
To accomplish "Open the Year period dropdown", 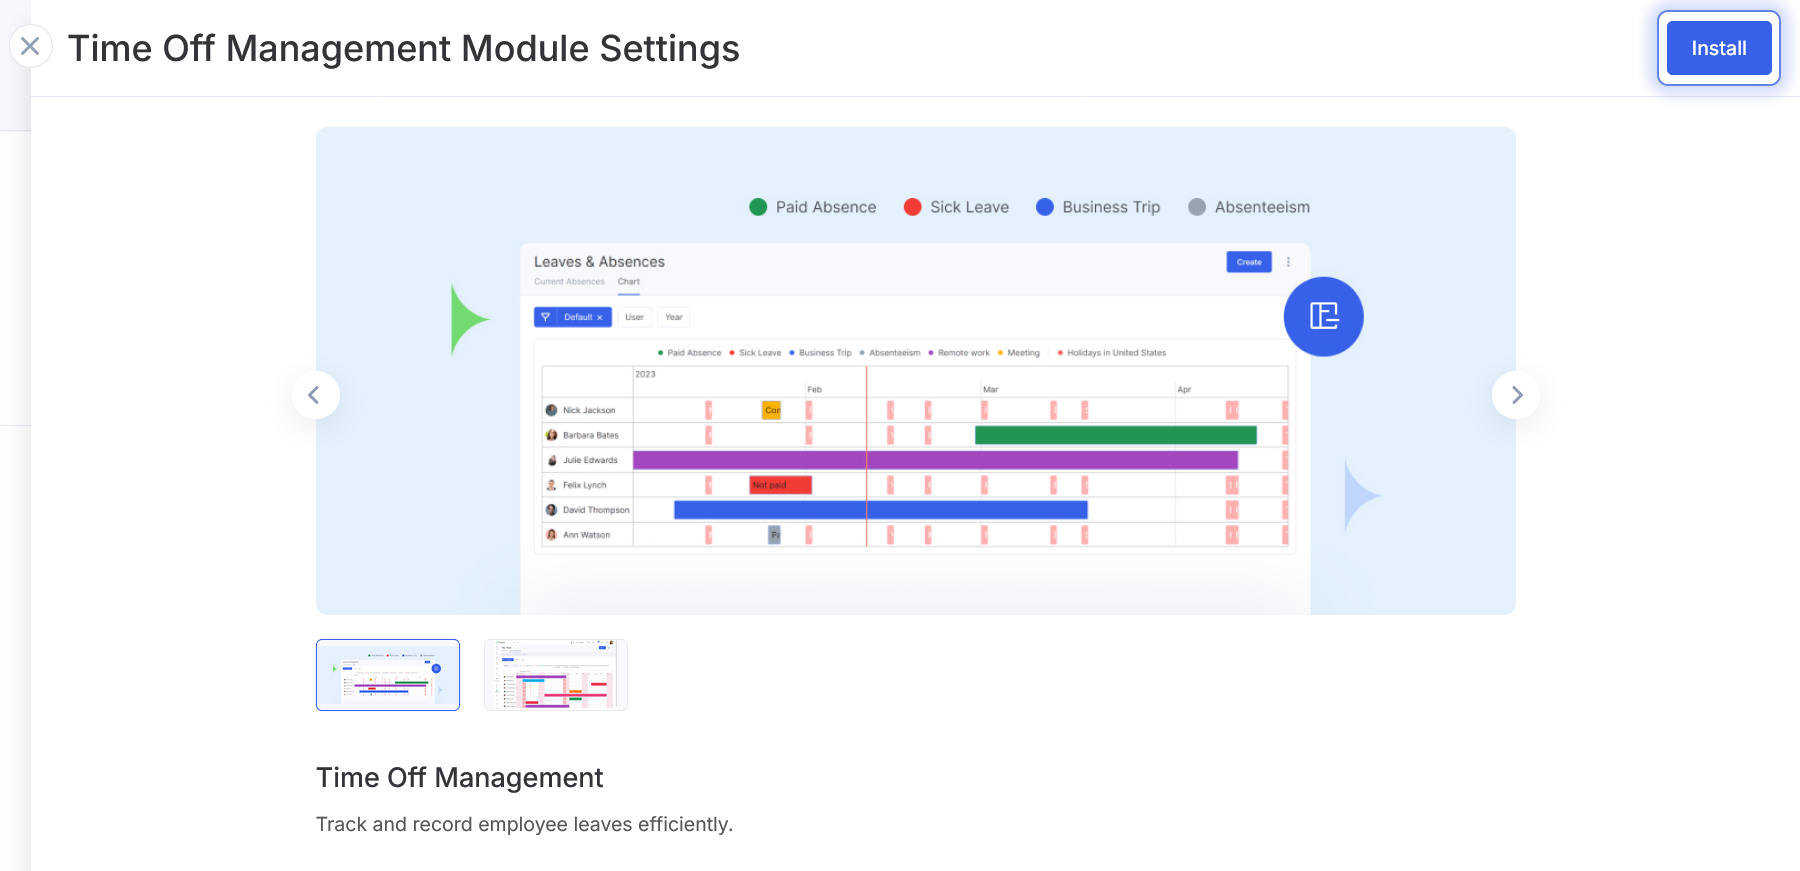I will click(674, 317).
